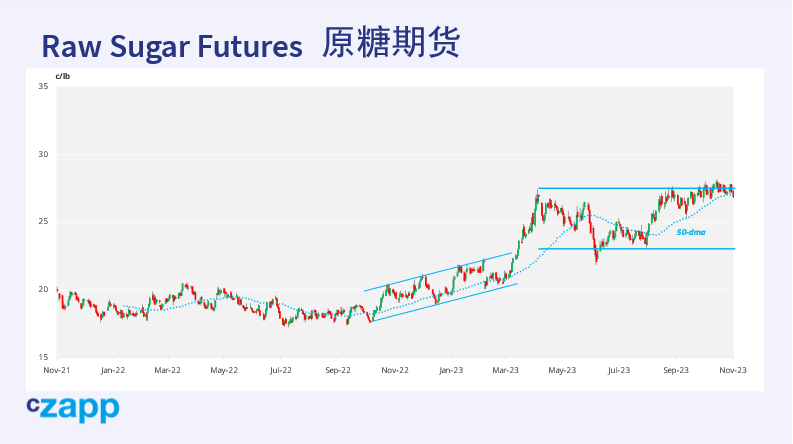Click the 15 y-axis value
Screen dimensions: 793x444
(x=43, y=357)
